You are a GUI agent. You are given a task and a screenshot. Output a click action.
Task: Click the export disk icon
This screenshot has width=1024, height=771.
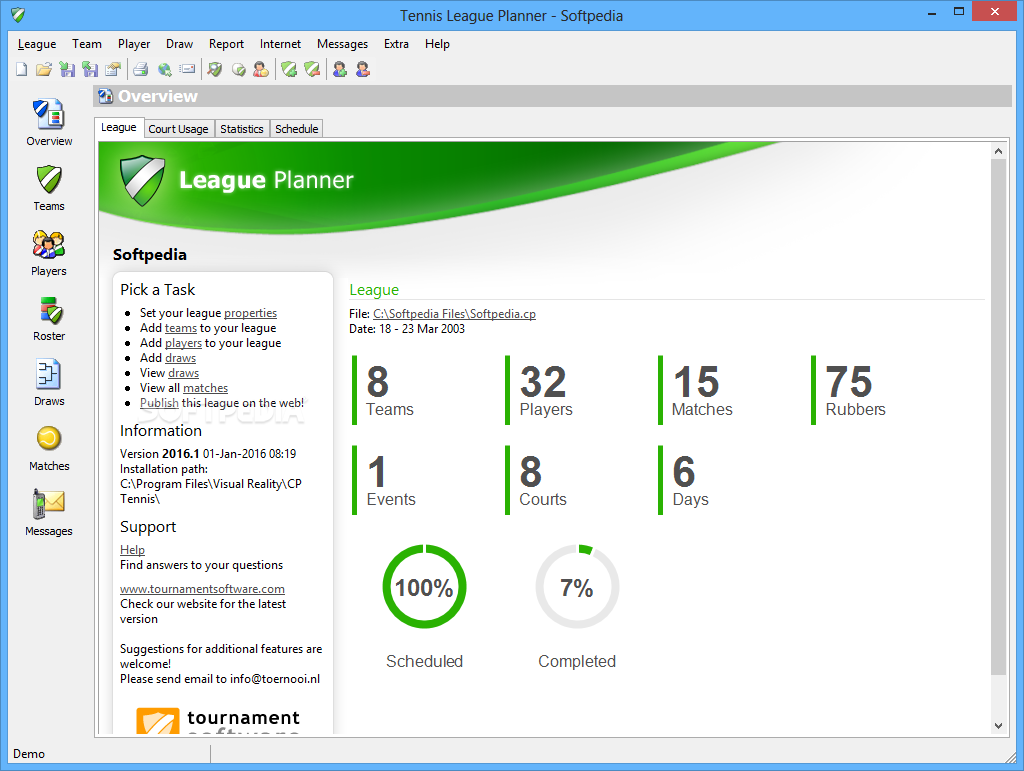coord(90,69)
